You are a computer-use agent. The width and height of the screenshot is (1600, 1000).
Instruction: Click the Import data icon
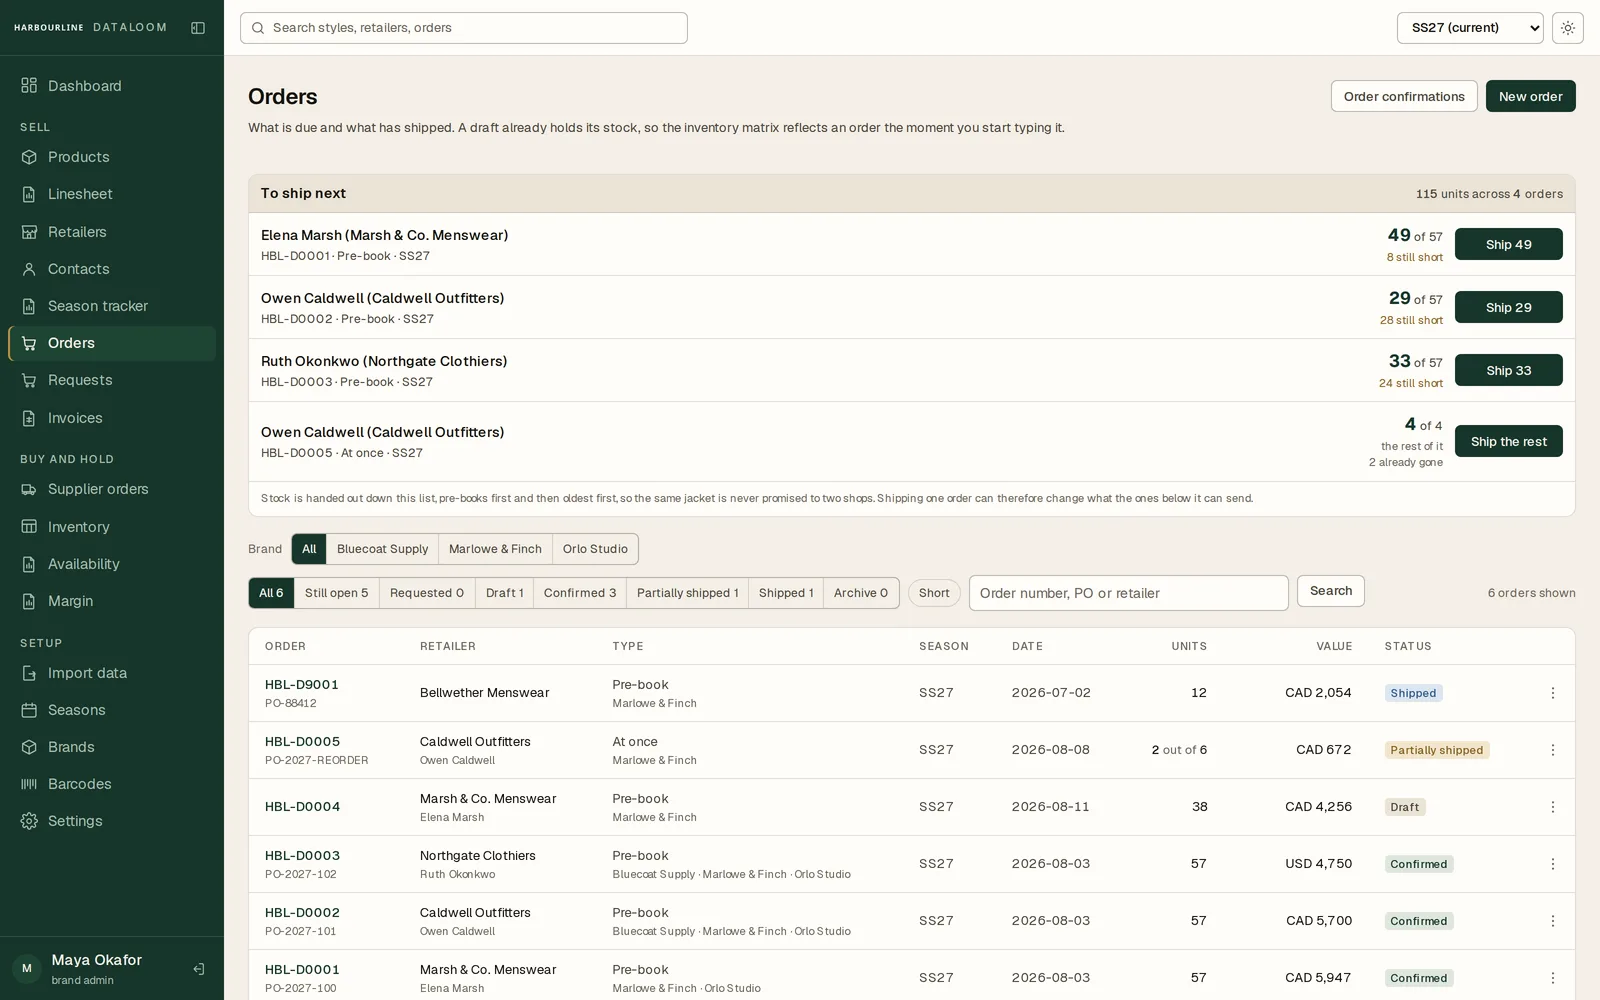tap(29, 673)
